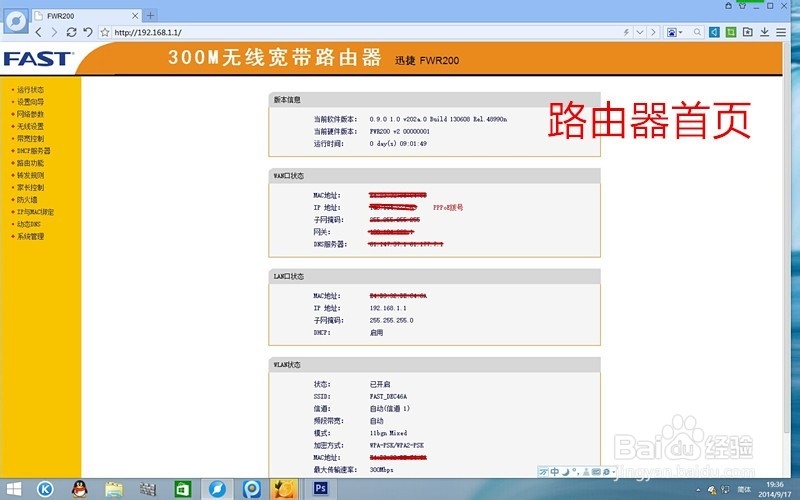
Task: Click the 11bgn Mixed mode value
Action: coord(388,433)
